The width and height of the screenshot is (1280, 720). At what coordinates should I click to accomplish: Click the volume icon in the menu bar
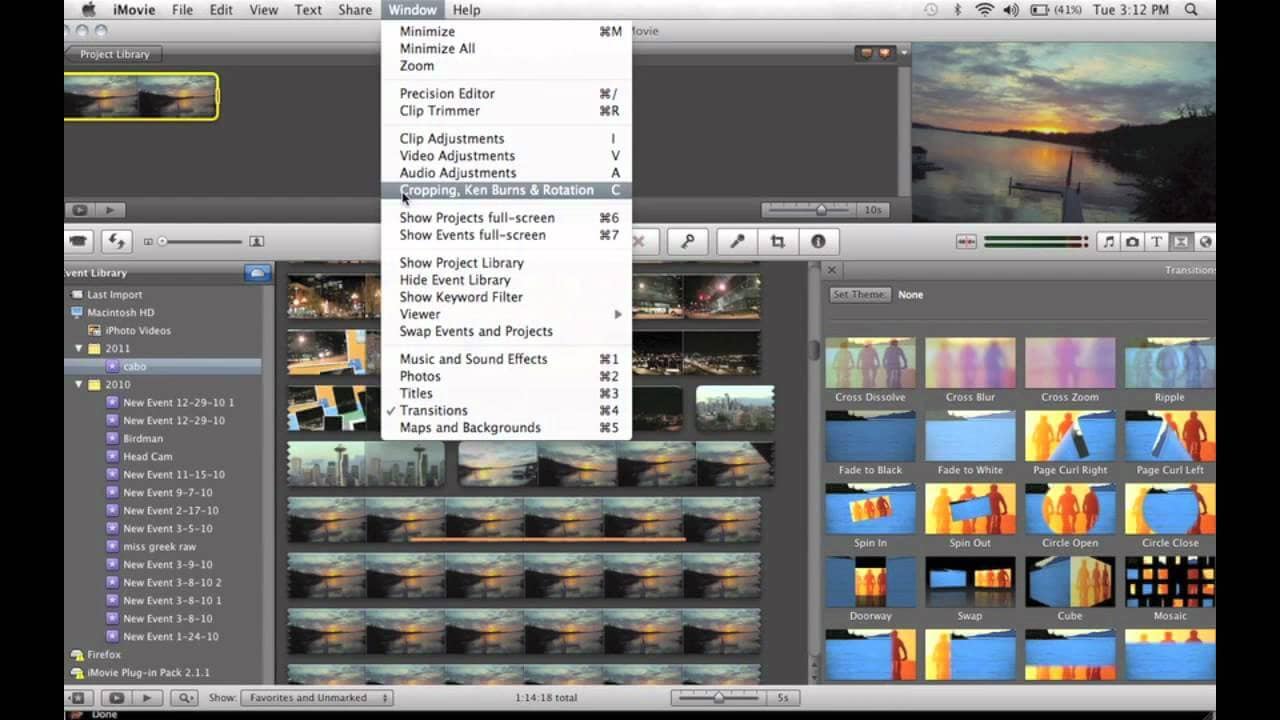point(1009,10)
